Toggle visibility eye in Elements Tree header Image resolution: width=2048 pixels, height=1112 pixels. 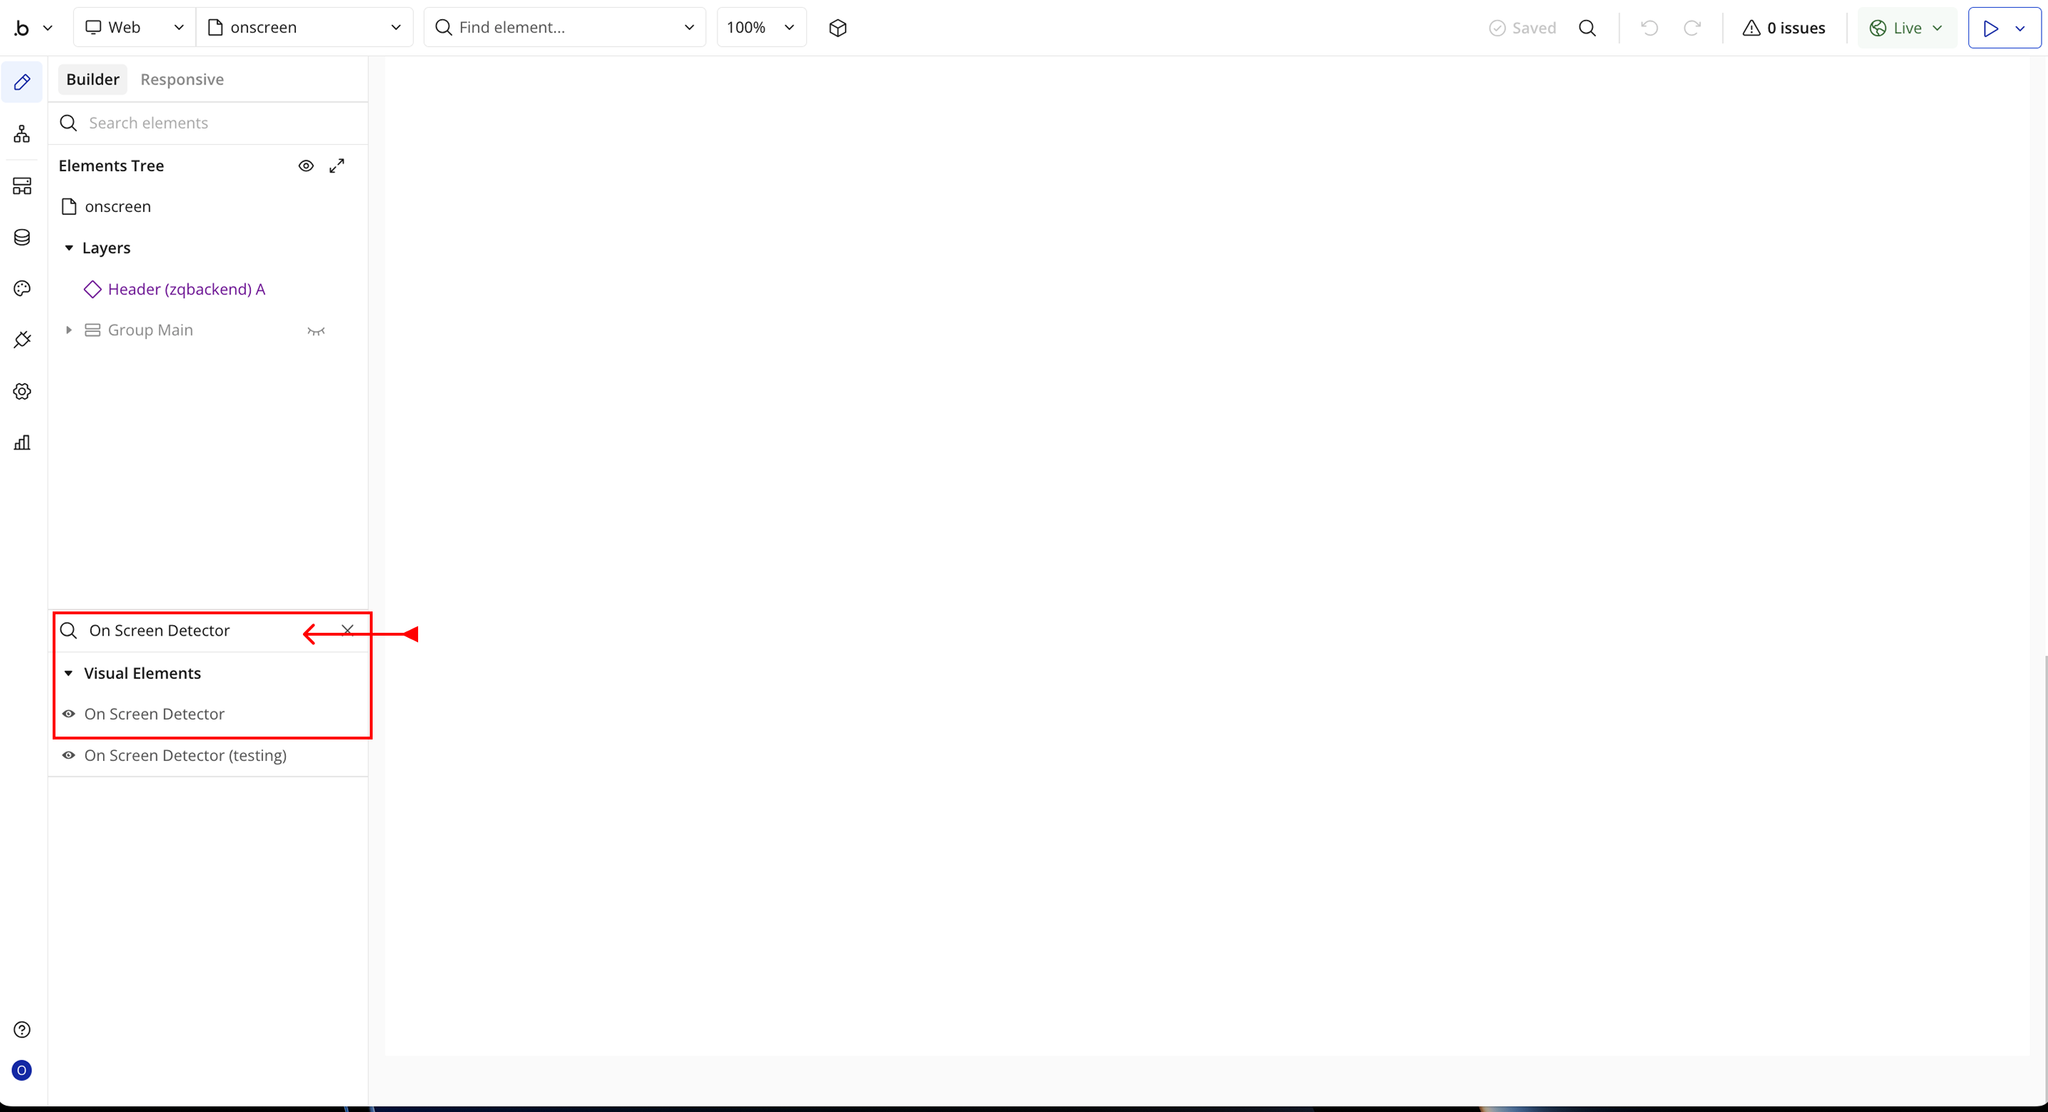[306, 166]
